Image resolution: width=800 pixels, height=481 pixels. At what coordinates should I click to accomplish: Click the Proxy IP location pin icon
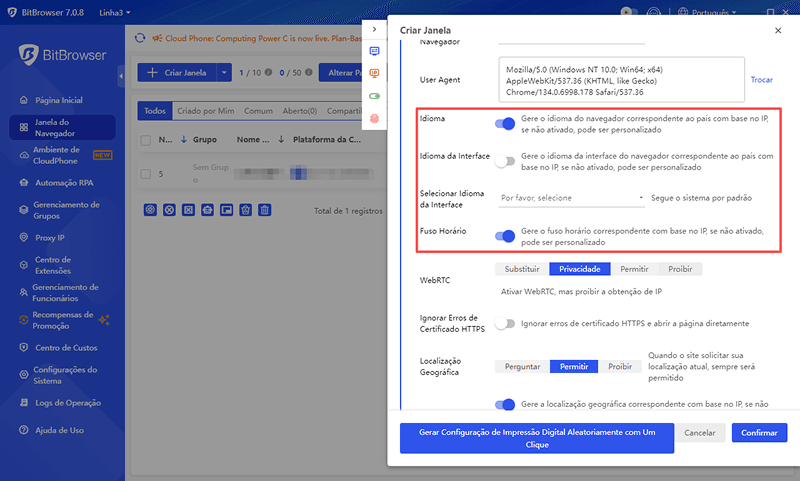click(23, 237)
